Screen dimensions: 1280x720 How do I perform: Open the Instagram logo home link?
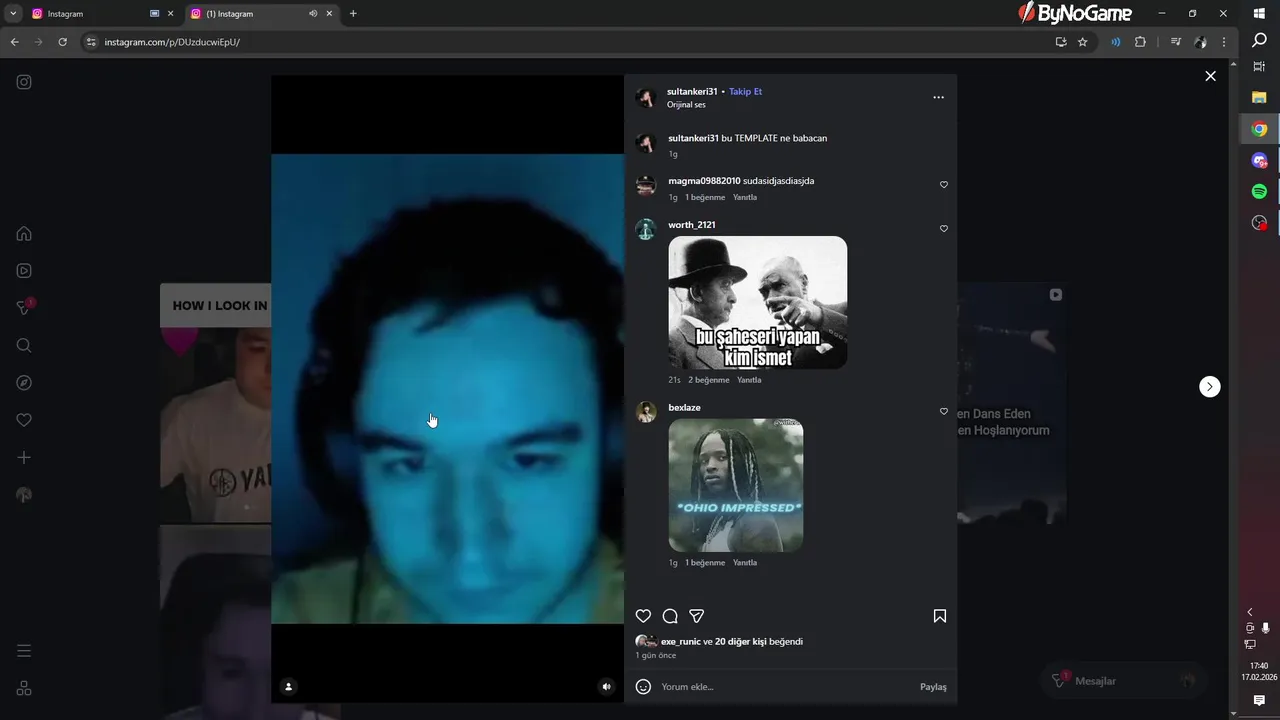click(24, 82)
